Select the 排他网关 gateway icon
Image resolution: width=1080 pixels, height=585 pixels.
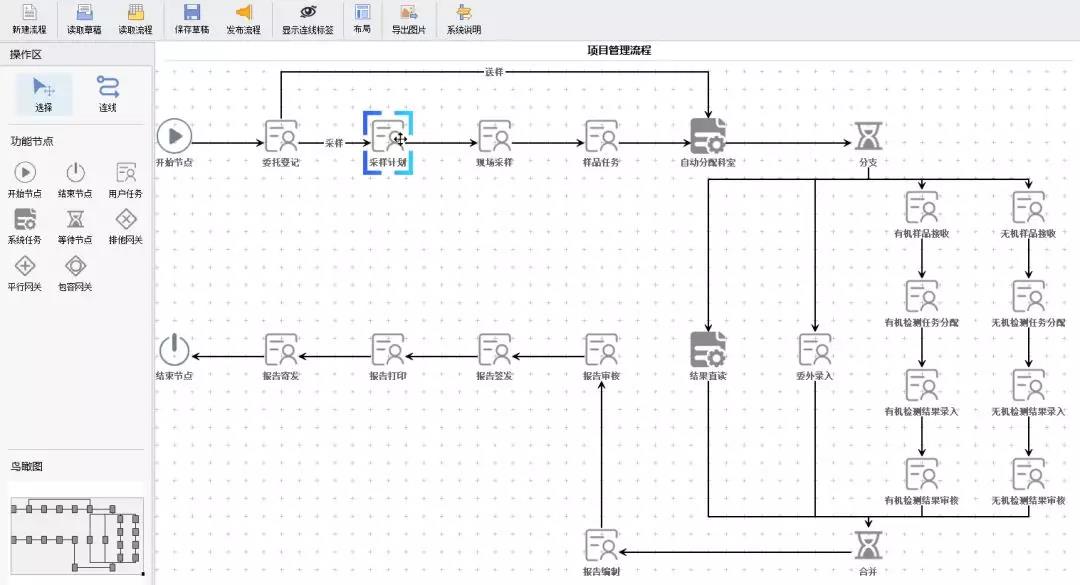(x=125, y=224)
